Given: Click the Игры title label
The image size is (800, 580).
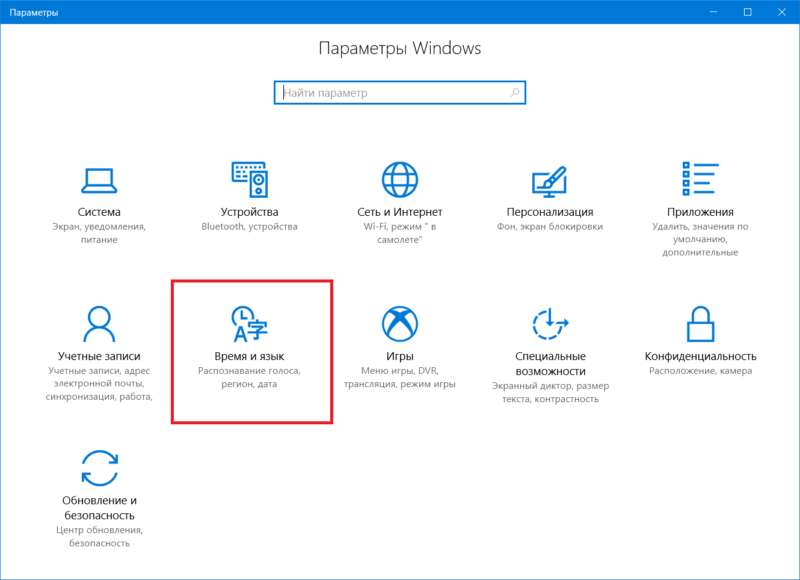Looking at the screenshot, I should coord(399,356).
